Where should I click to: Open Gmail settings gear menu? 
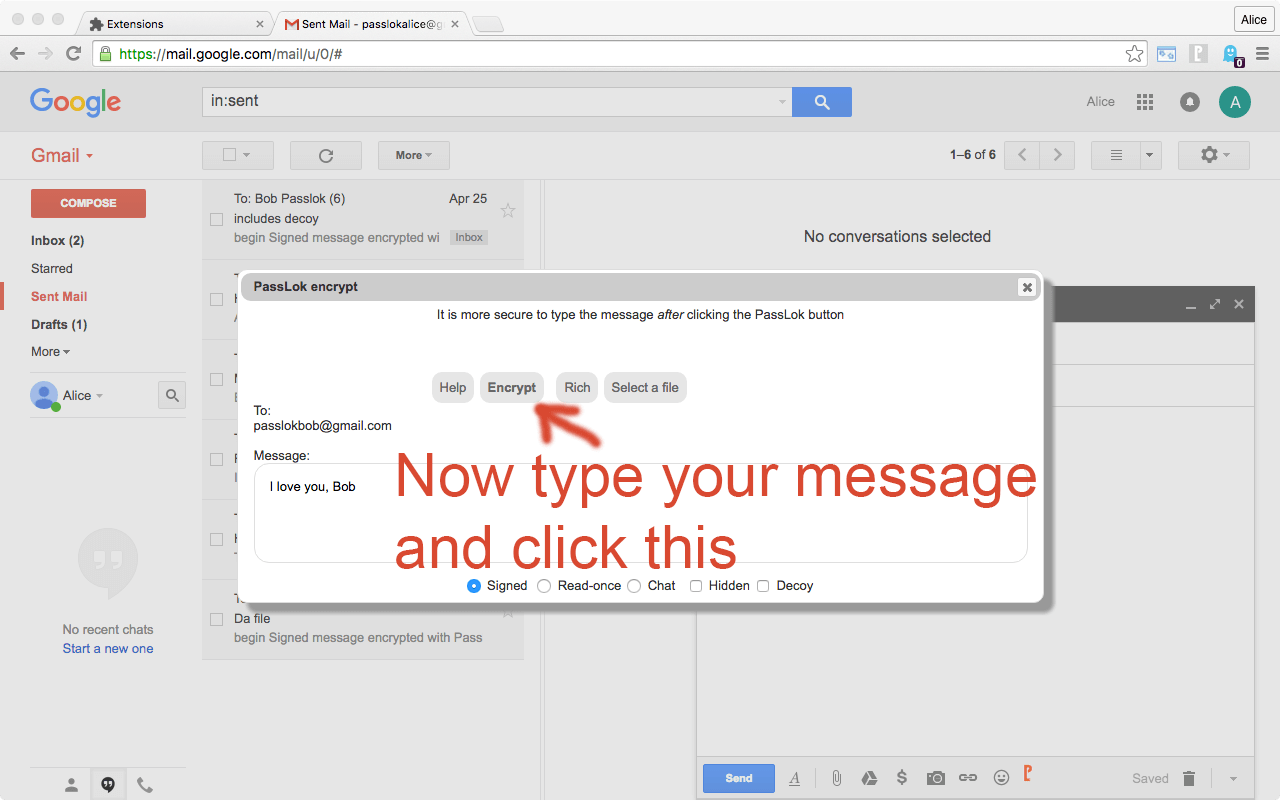pos(1214,155)
